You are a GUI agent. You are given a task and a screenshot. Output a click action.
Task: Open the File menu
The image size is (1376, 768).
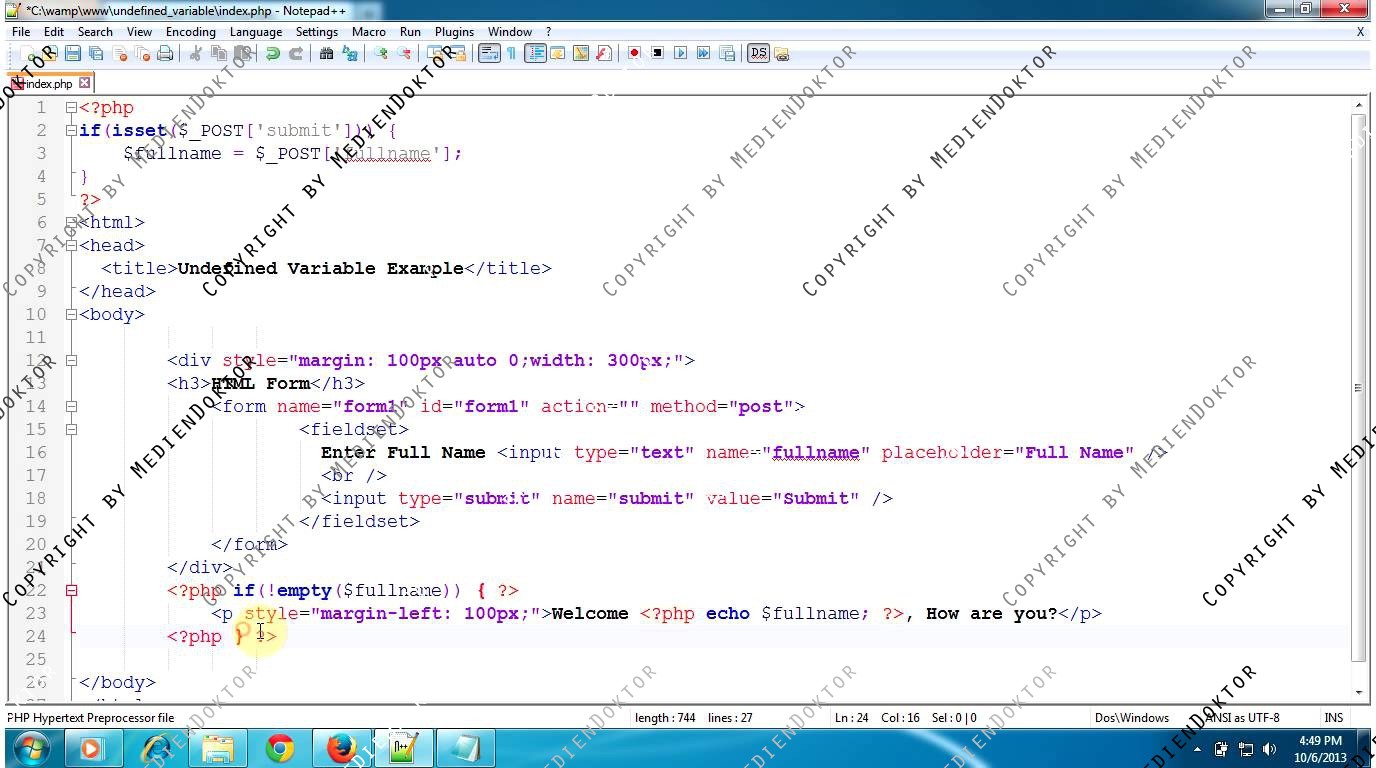tap(21, 31)
